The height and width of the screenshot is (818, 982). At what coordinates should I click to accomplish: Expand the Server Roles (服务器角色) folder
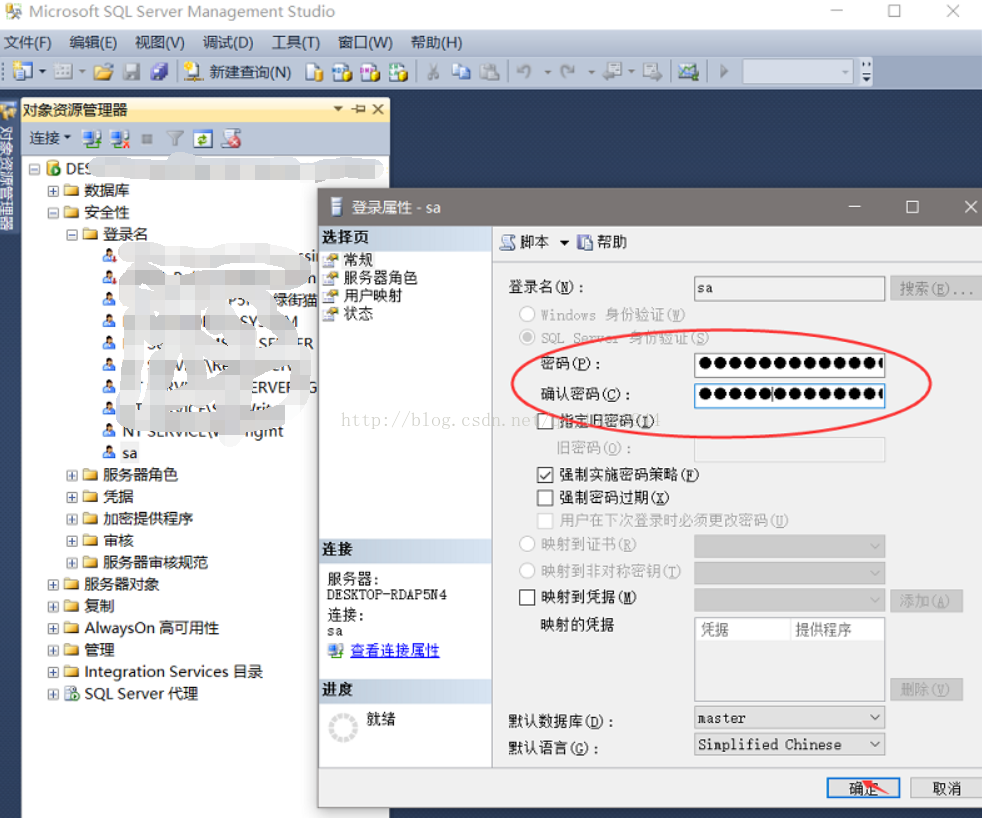point(72,475)
